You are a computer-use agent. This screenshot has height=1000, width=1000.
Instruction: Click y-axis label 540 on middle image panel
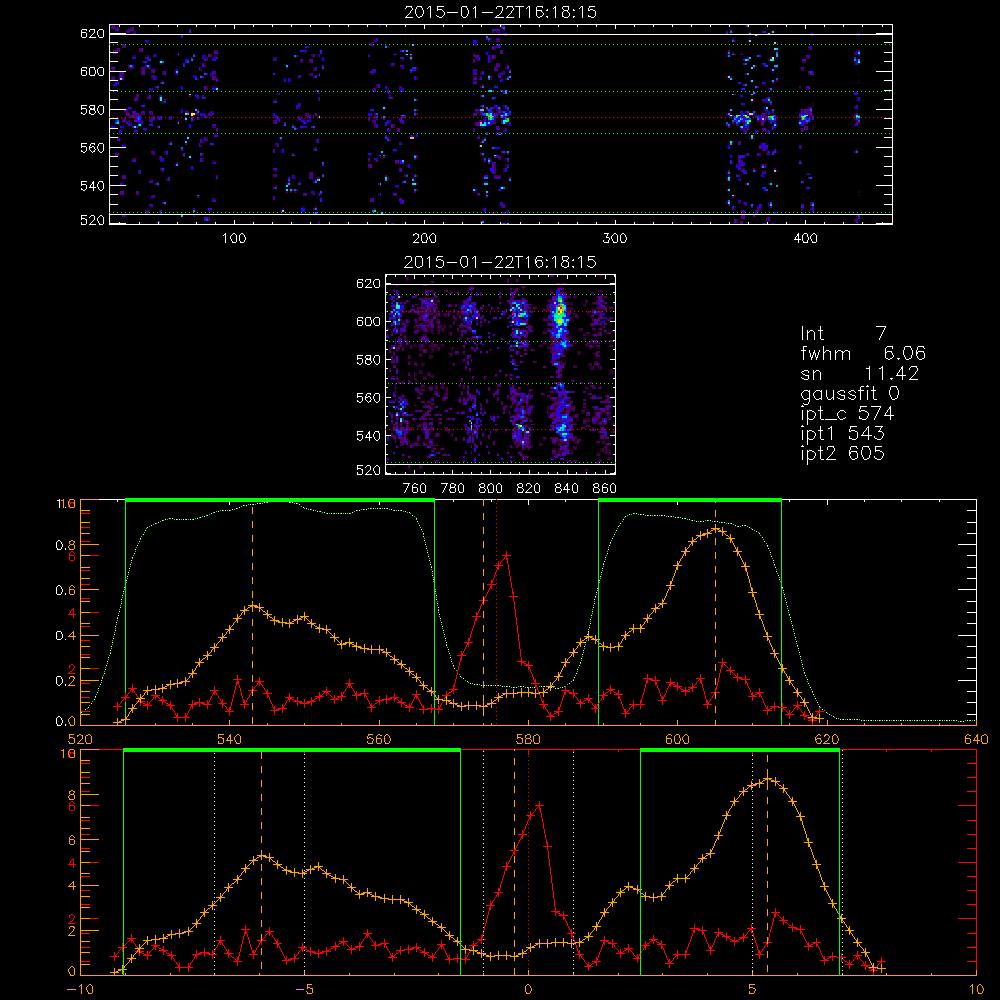pyautogui.click(x=368, y=436)
